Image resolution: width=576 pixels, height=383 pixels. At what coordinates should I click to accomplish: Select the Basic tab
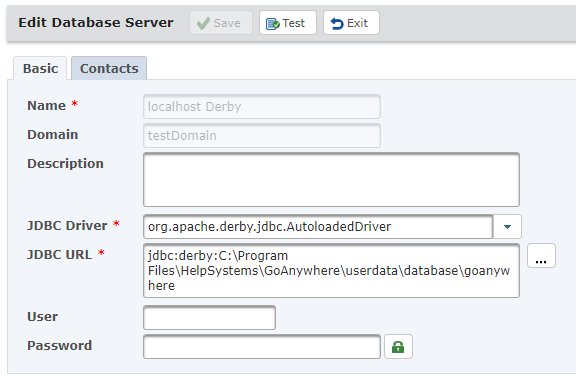pyautogui.click(x=40, y=68)
